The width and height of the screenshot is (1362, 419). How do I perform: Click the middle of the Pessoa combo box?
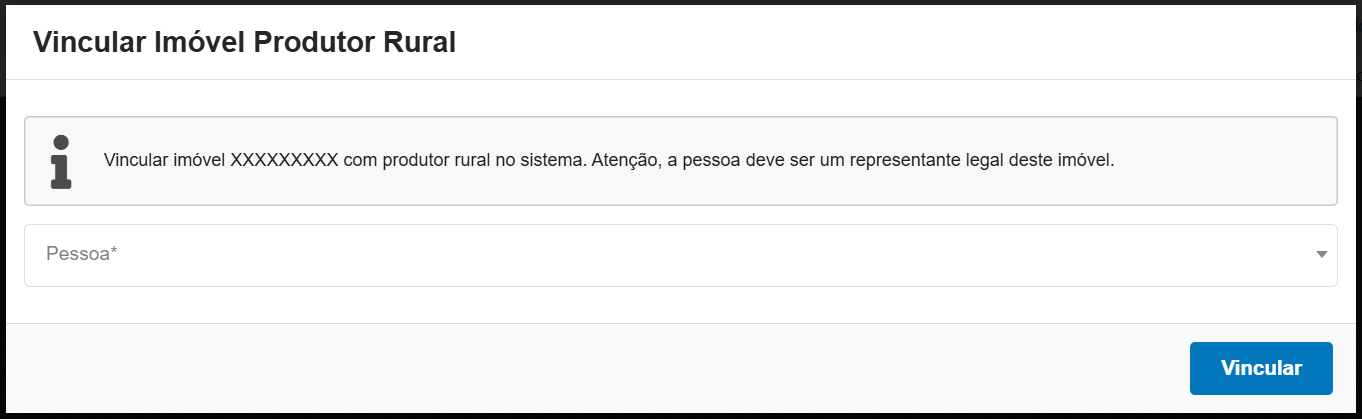pos(680,255)
